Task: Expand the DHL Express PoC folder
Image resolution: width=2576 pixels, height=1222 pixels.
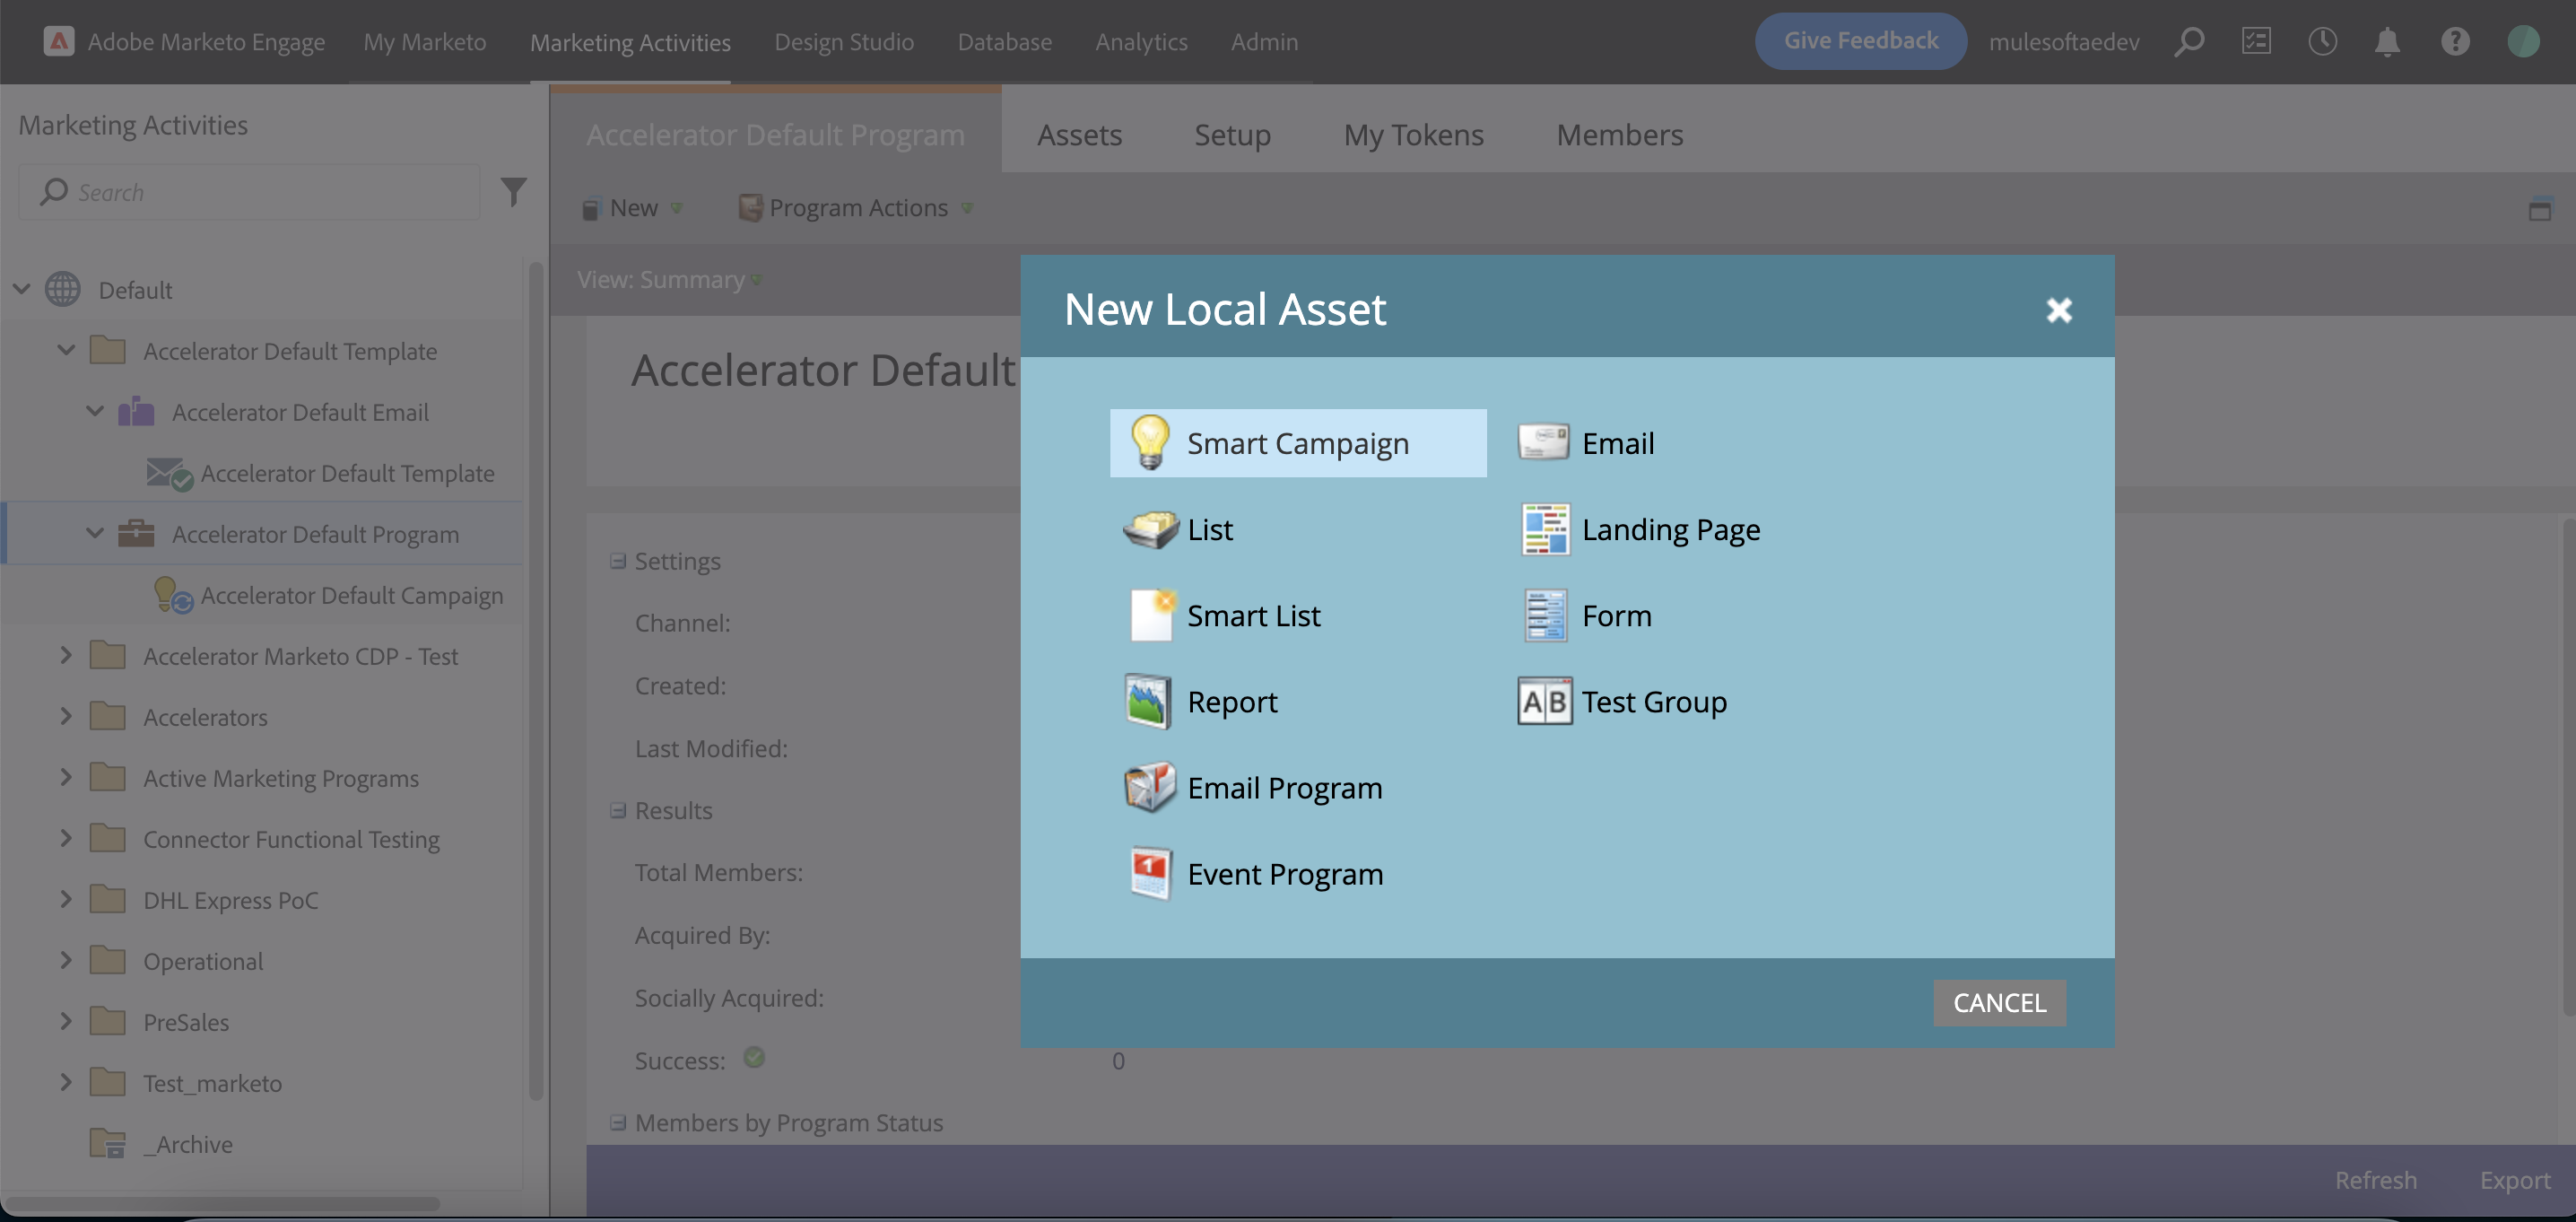Action: (x=66, y=899)
